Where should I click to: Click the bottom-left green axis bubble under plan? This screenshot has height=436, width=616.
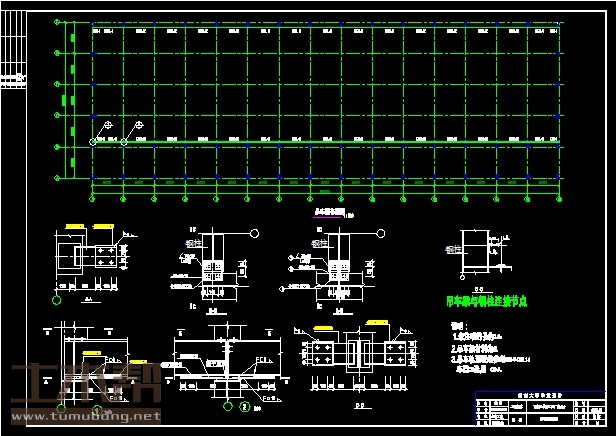point(93,198)
